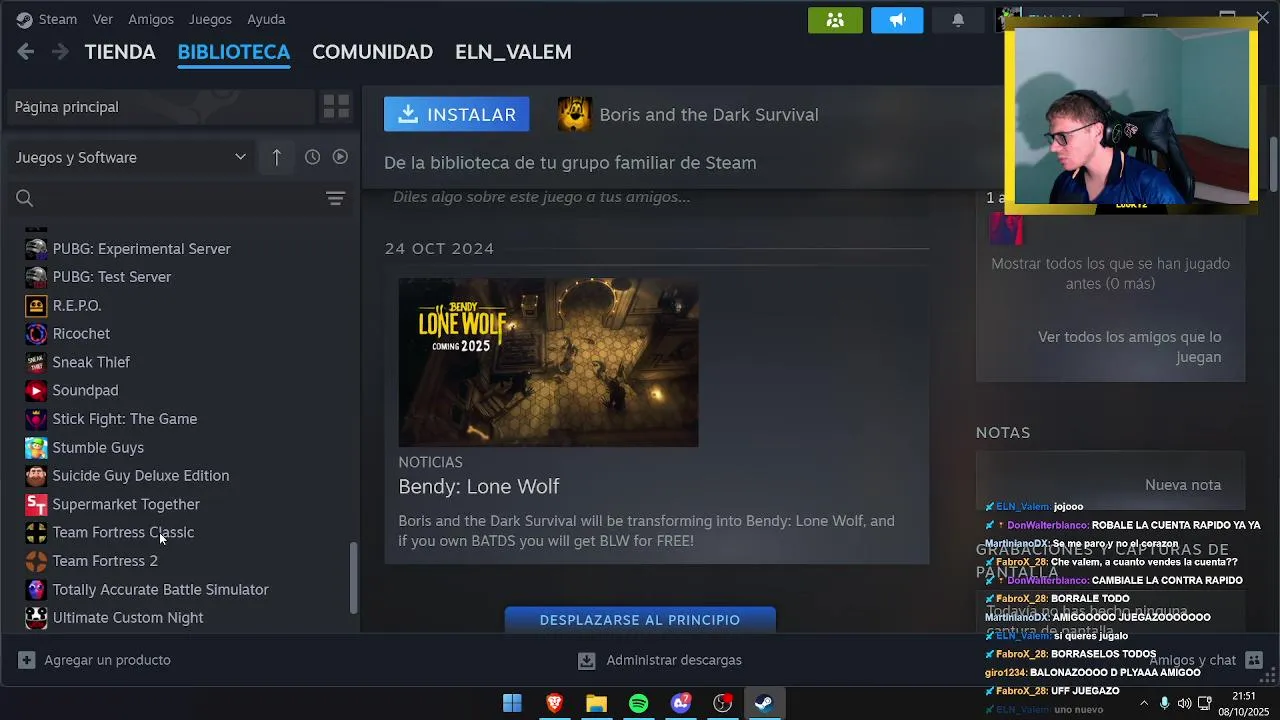This screenshot has height=720, width=1280.
Task: Open Página principal of the library
Action: tap(160, 107)
